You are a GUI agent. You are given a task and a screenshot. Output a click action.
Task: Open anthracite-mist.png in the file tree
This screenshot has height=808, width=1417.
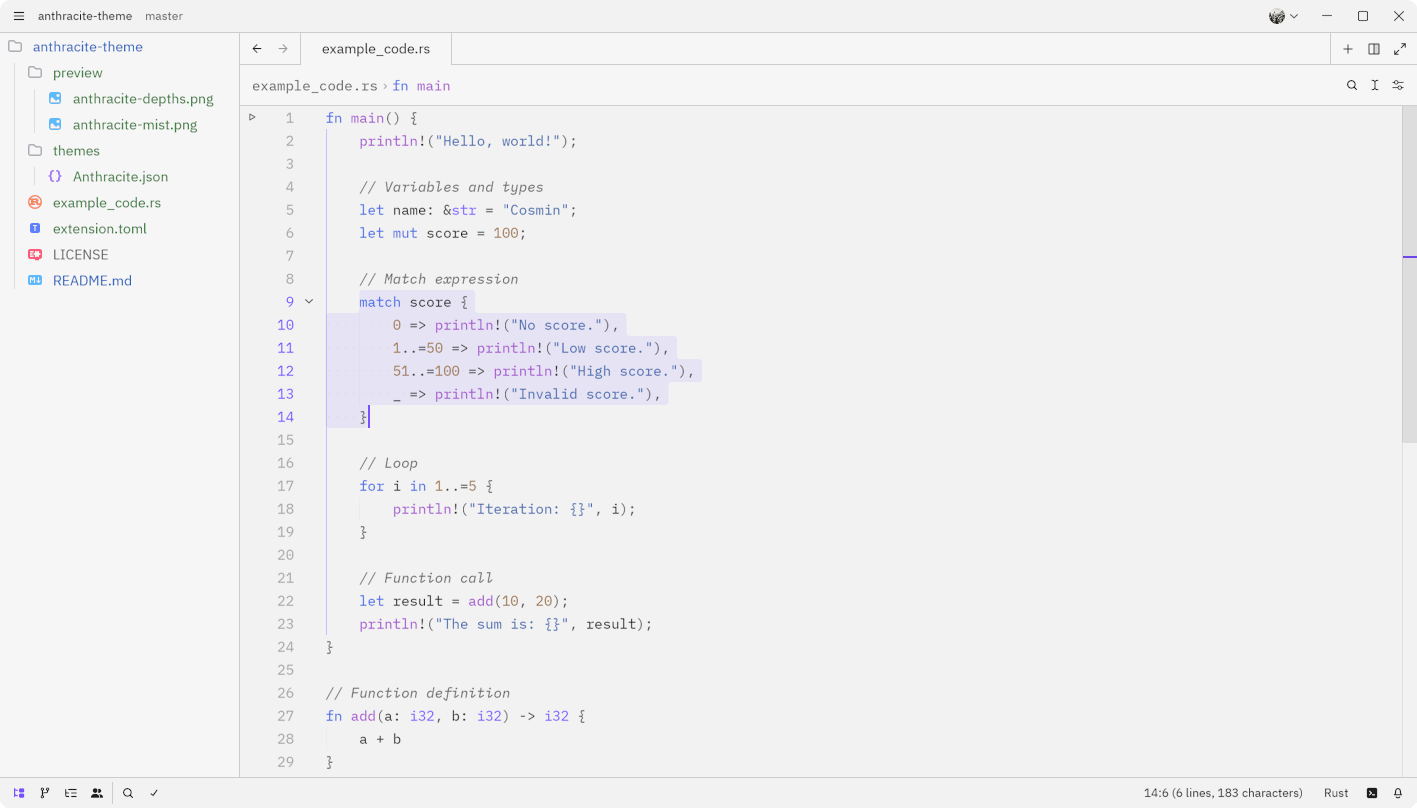(135, 125)
